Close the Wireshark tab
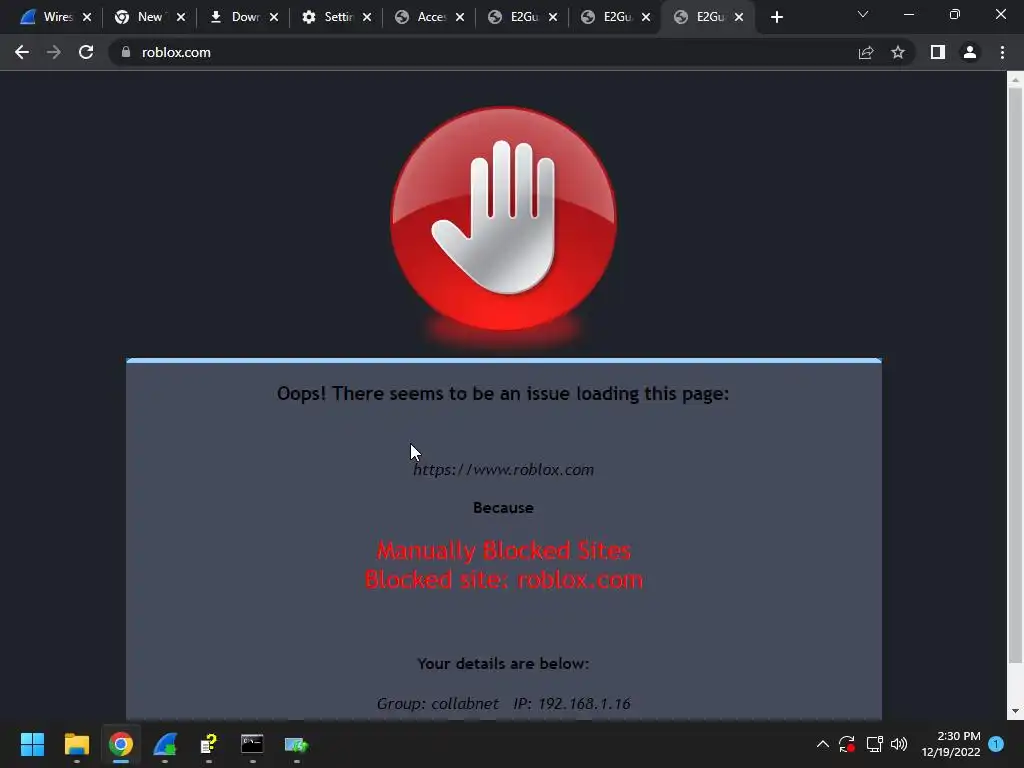Image resolution: width=1024 pixels, height=768 pixels. (x=87, y=17)
